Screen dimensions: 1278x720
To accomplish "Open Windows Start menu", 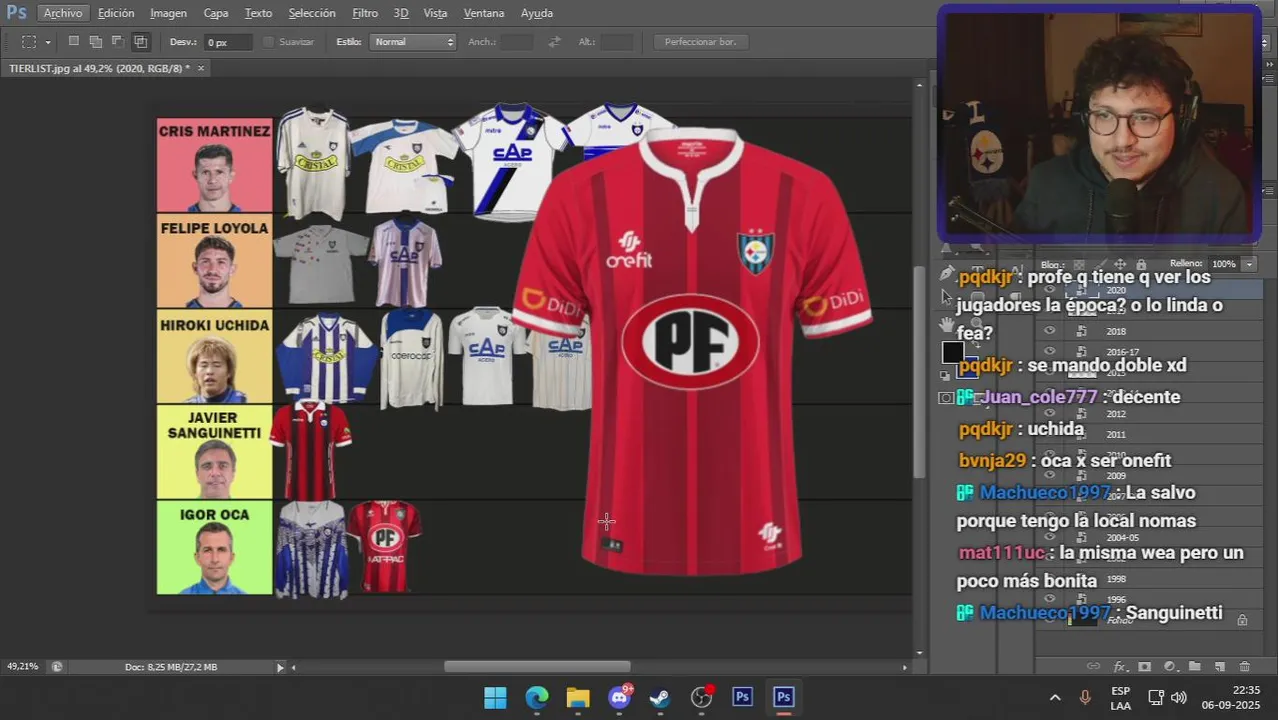I will [495, 697].
